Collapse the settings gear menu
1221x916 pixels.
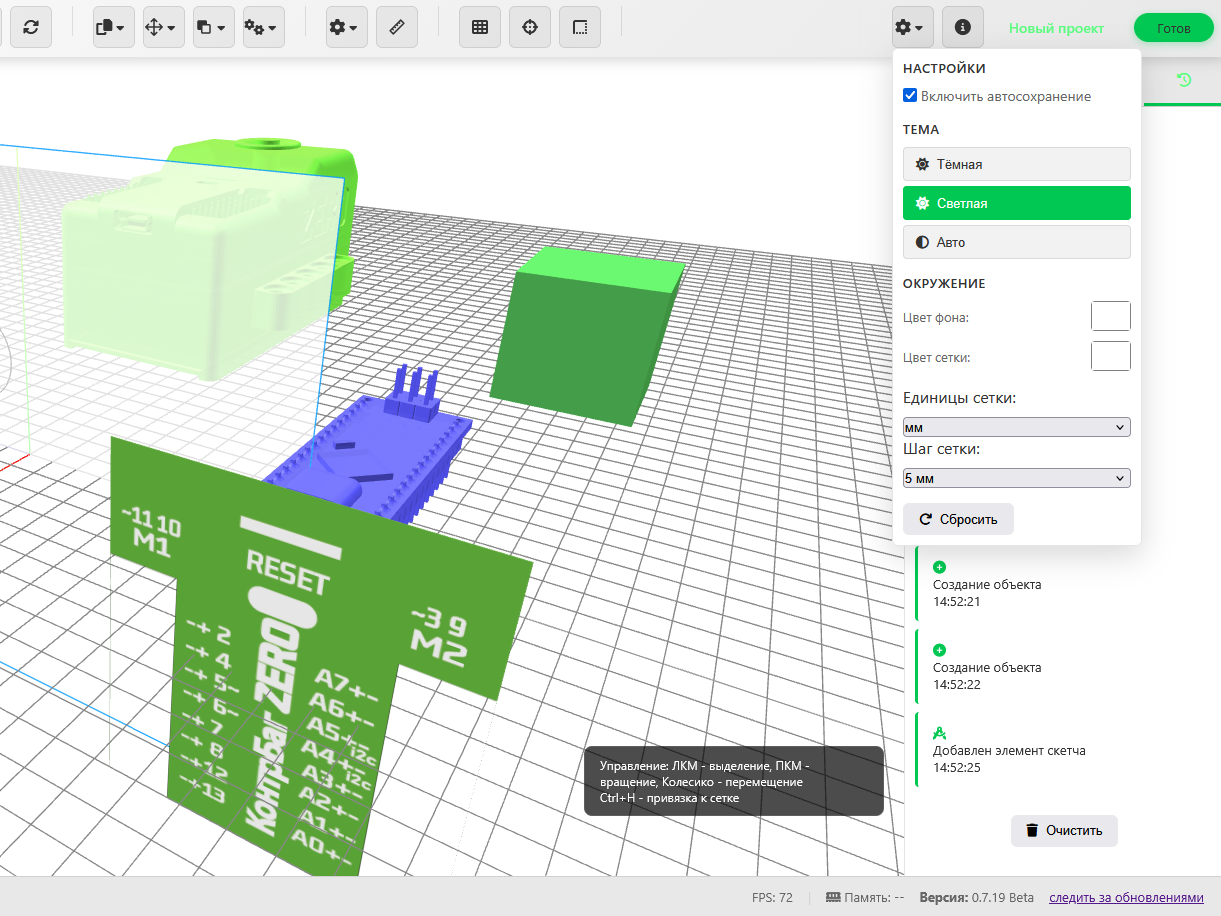tap(913, 27)
